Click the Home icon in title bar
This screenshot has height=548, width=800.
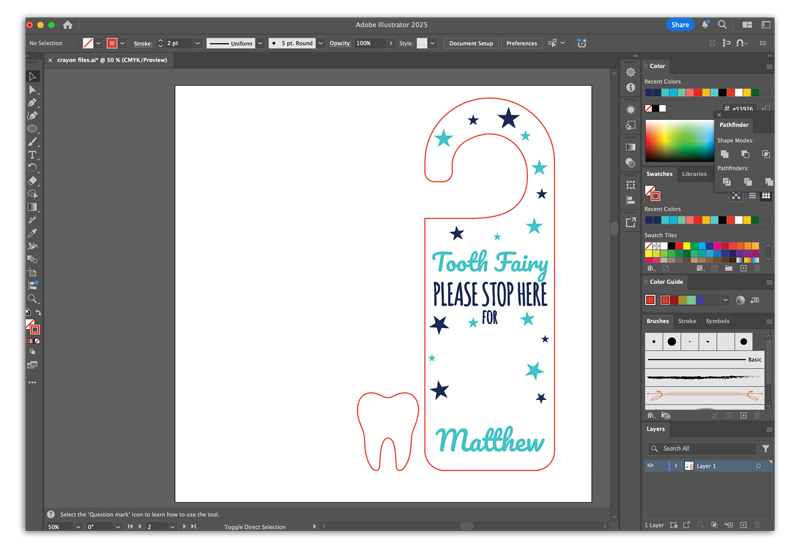(x=67, y=24)
